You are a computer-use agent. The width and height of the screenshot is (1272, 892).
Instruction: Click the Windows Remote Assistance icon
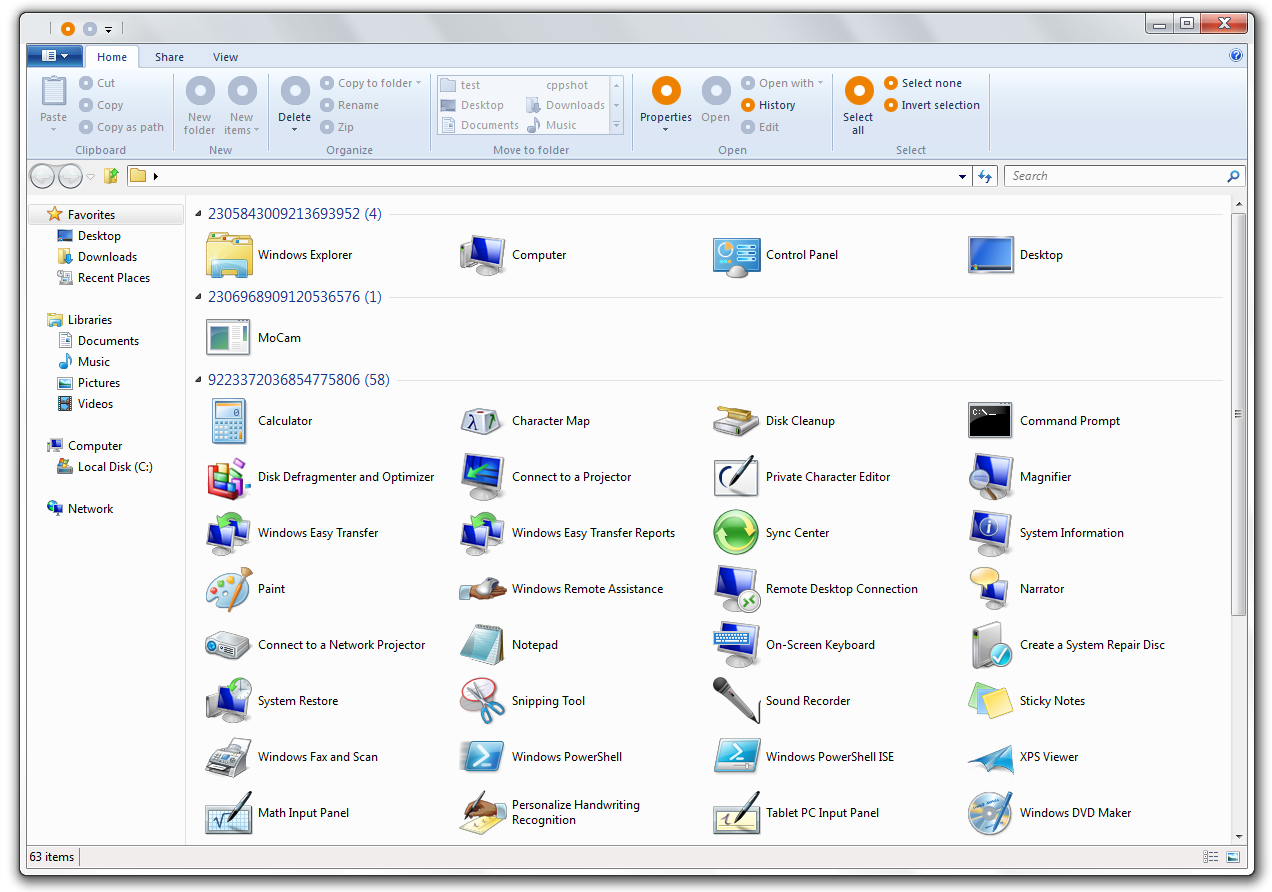[x=483, y=589]
